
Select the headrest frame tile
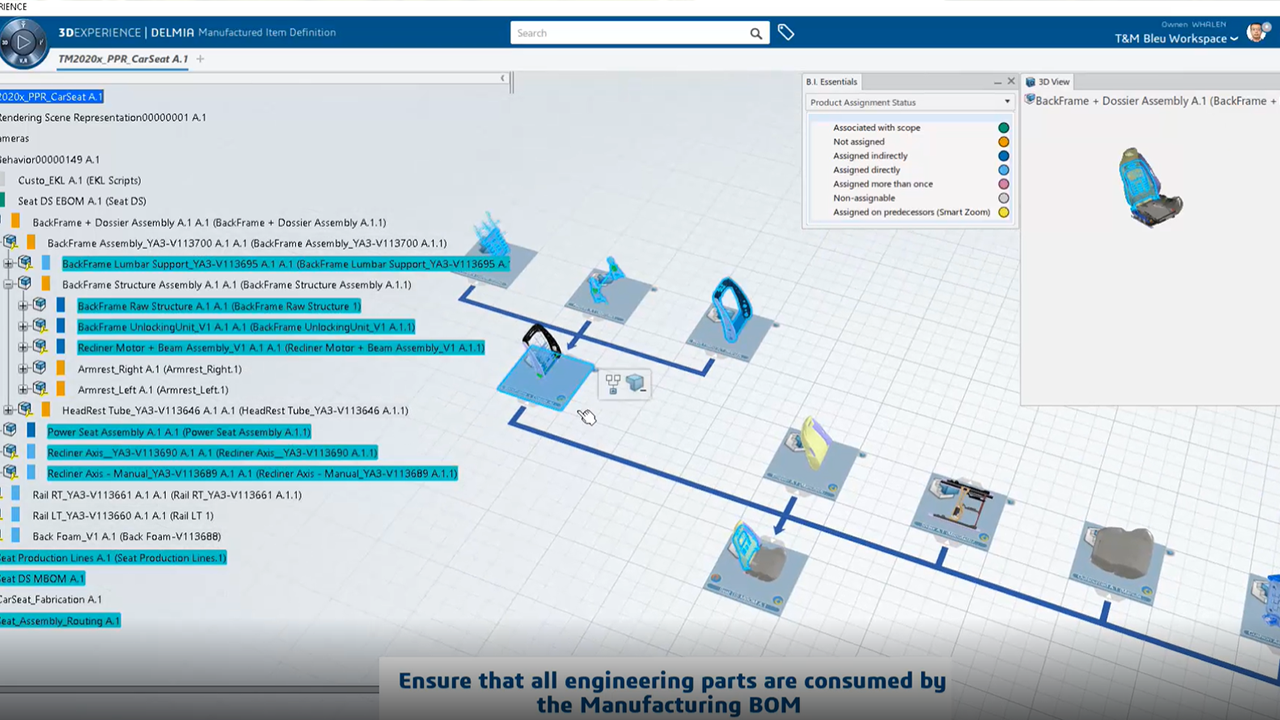pyautogui.click(x=730, y=318)
